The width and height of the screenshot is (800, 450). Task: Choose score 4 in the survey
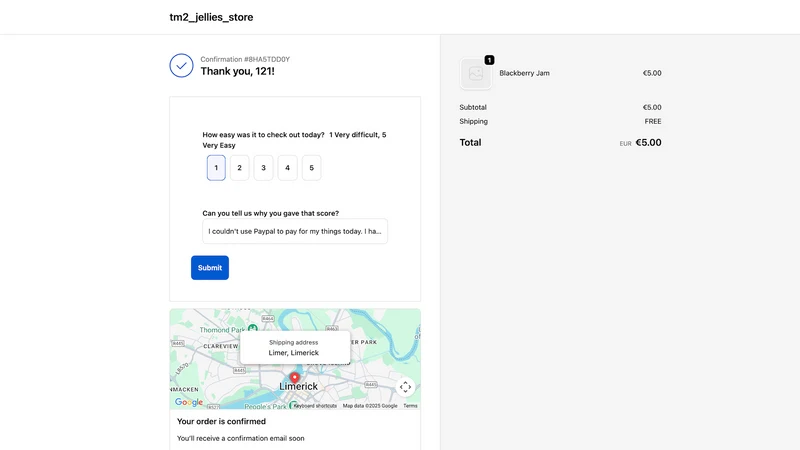pos(287,168)
